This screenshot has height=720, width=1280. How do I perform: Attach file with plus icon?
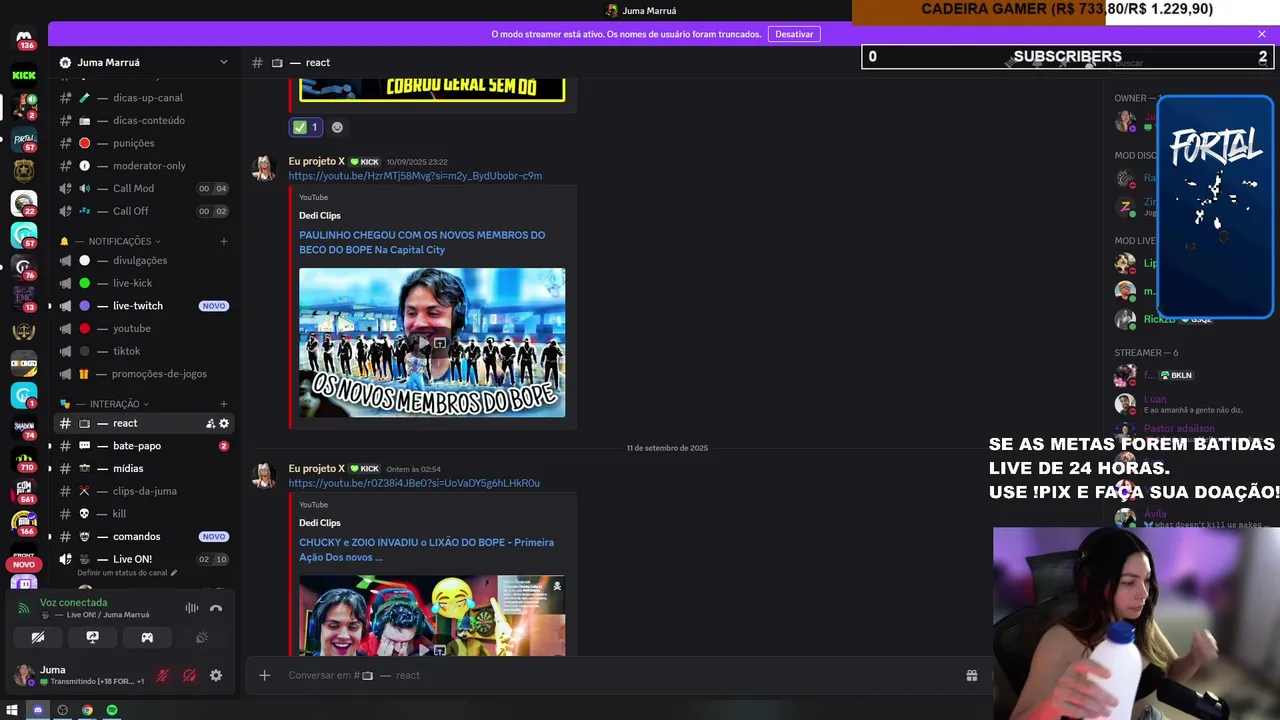tap(265, 676)
